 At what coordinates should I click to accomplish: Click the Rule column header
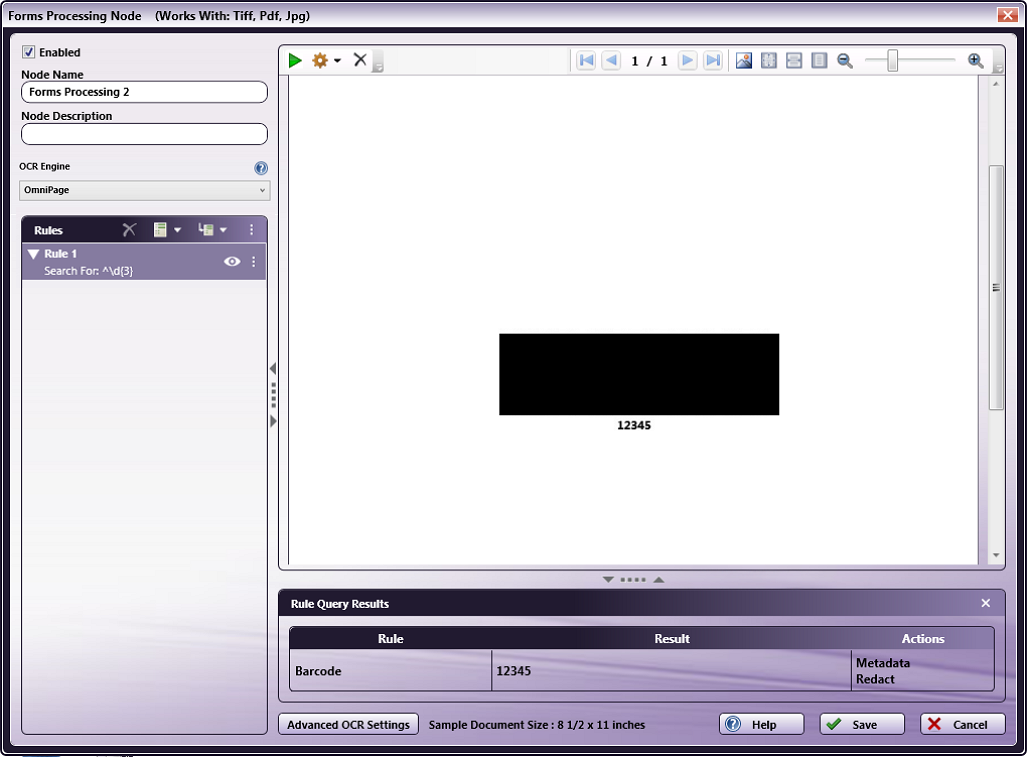(390, 638)
